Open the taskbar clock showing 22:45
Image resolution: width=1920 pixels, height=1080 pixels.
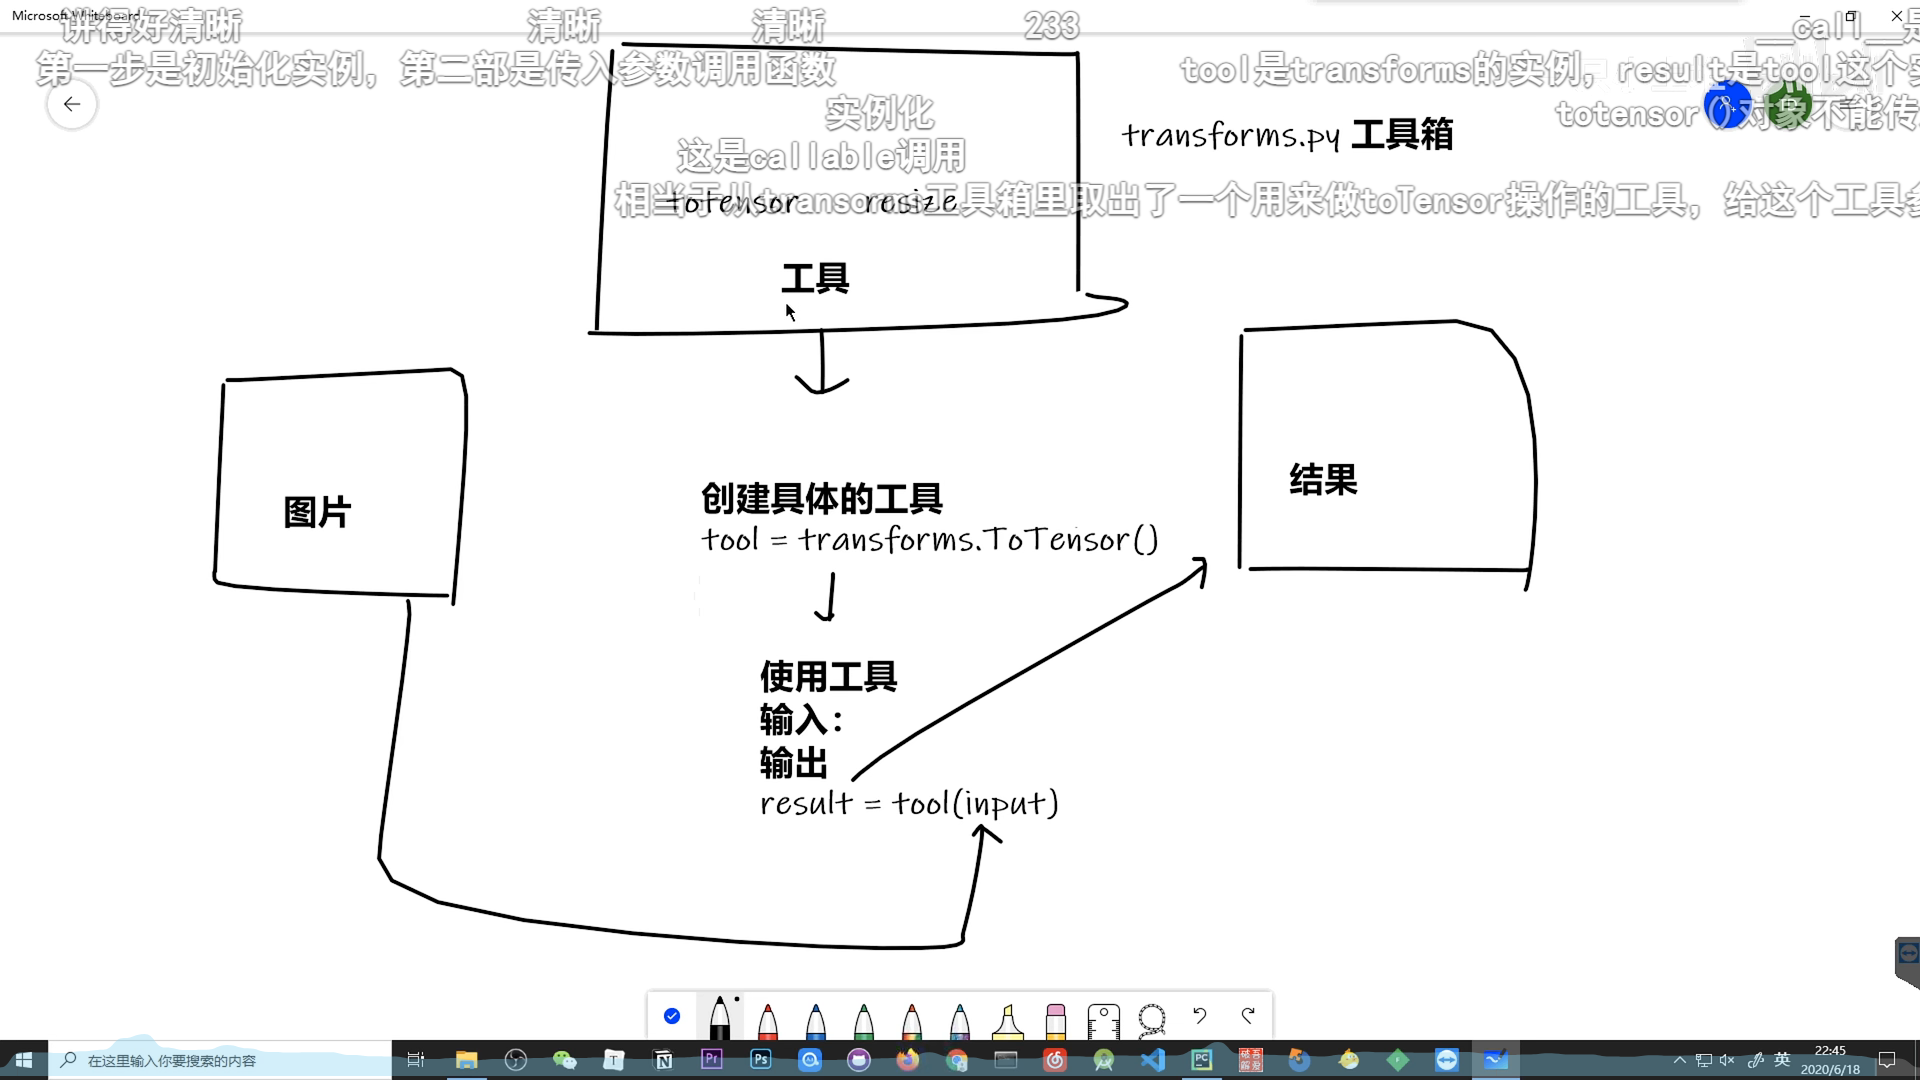[1830, 1060]
